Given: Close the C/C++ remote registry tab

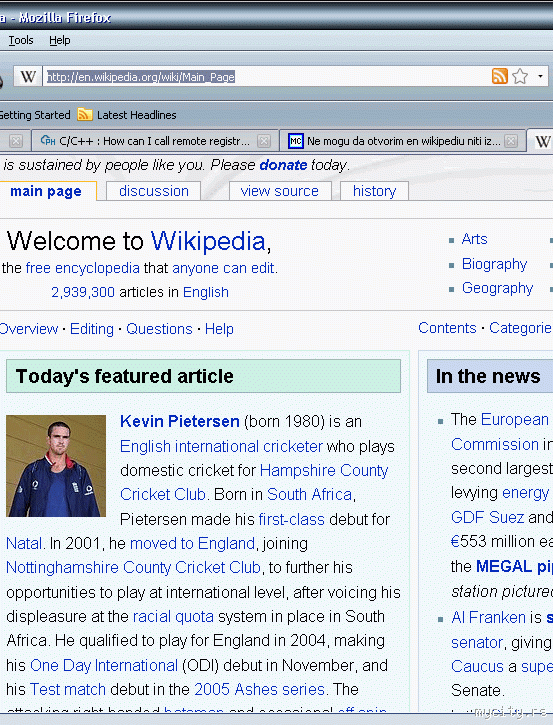Looking at the screenshot, I should (x=264, y=141).
